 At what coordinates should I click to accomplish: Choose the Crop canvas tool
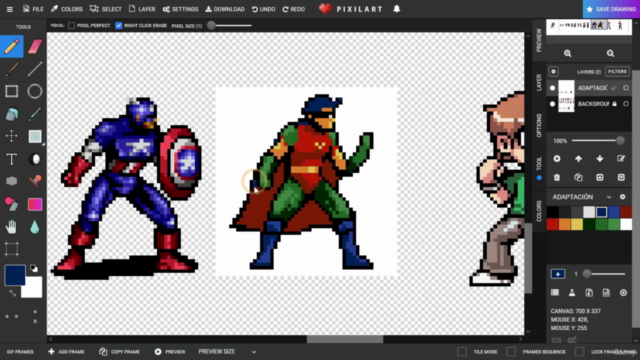[x=11, y=249]
